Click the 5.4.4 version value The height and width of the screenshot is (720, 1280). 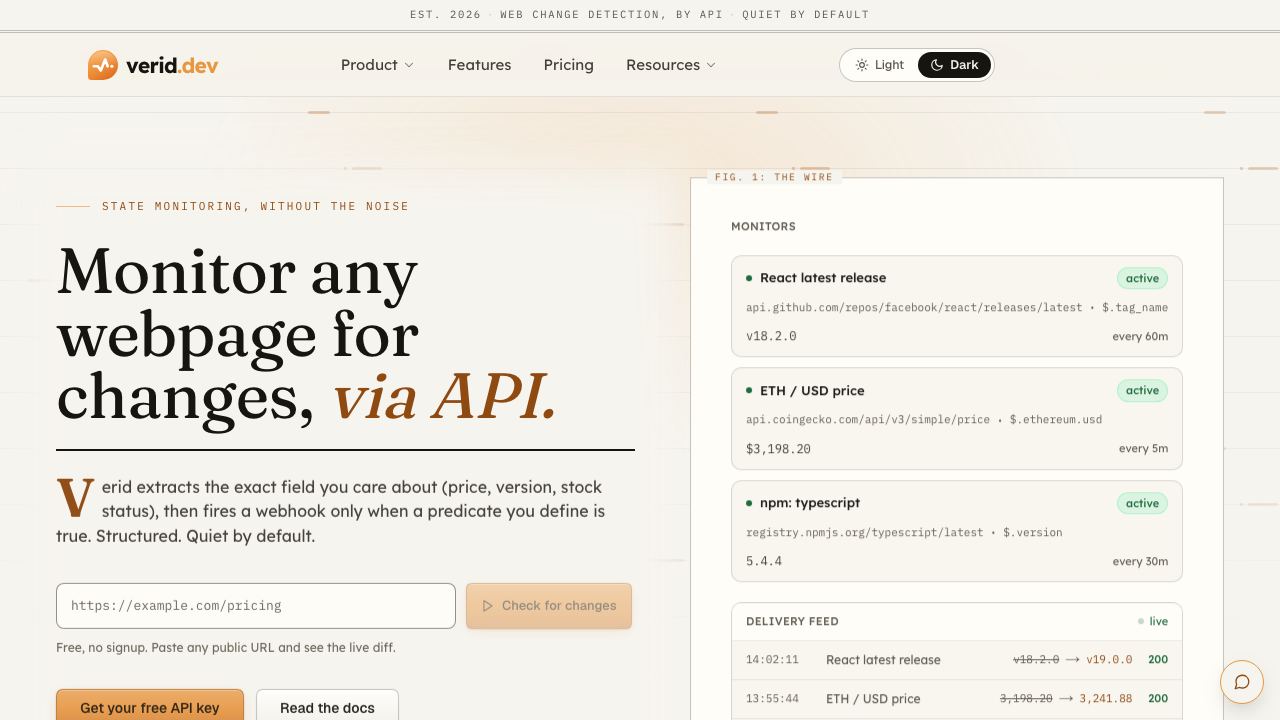tap(764, 561)
